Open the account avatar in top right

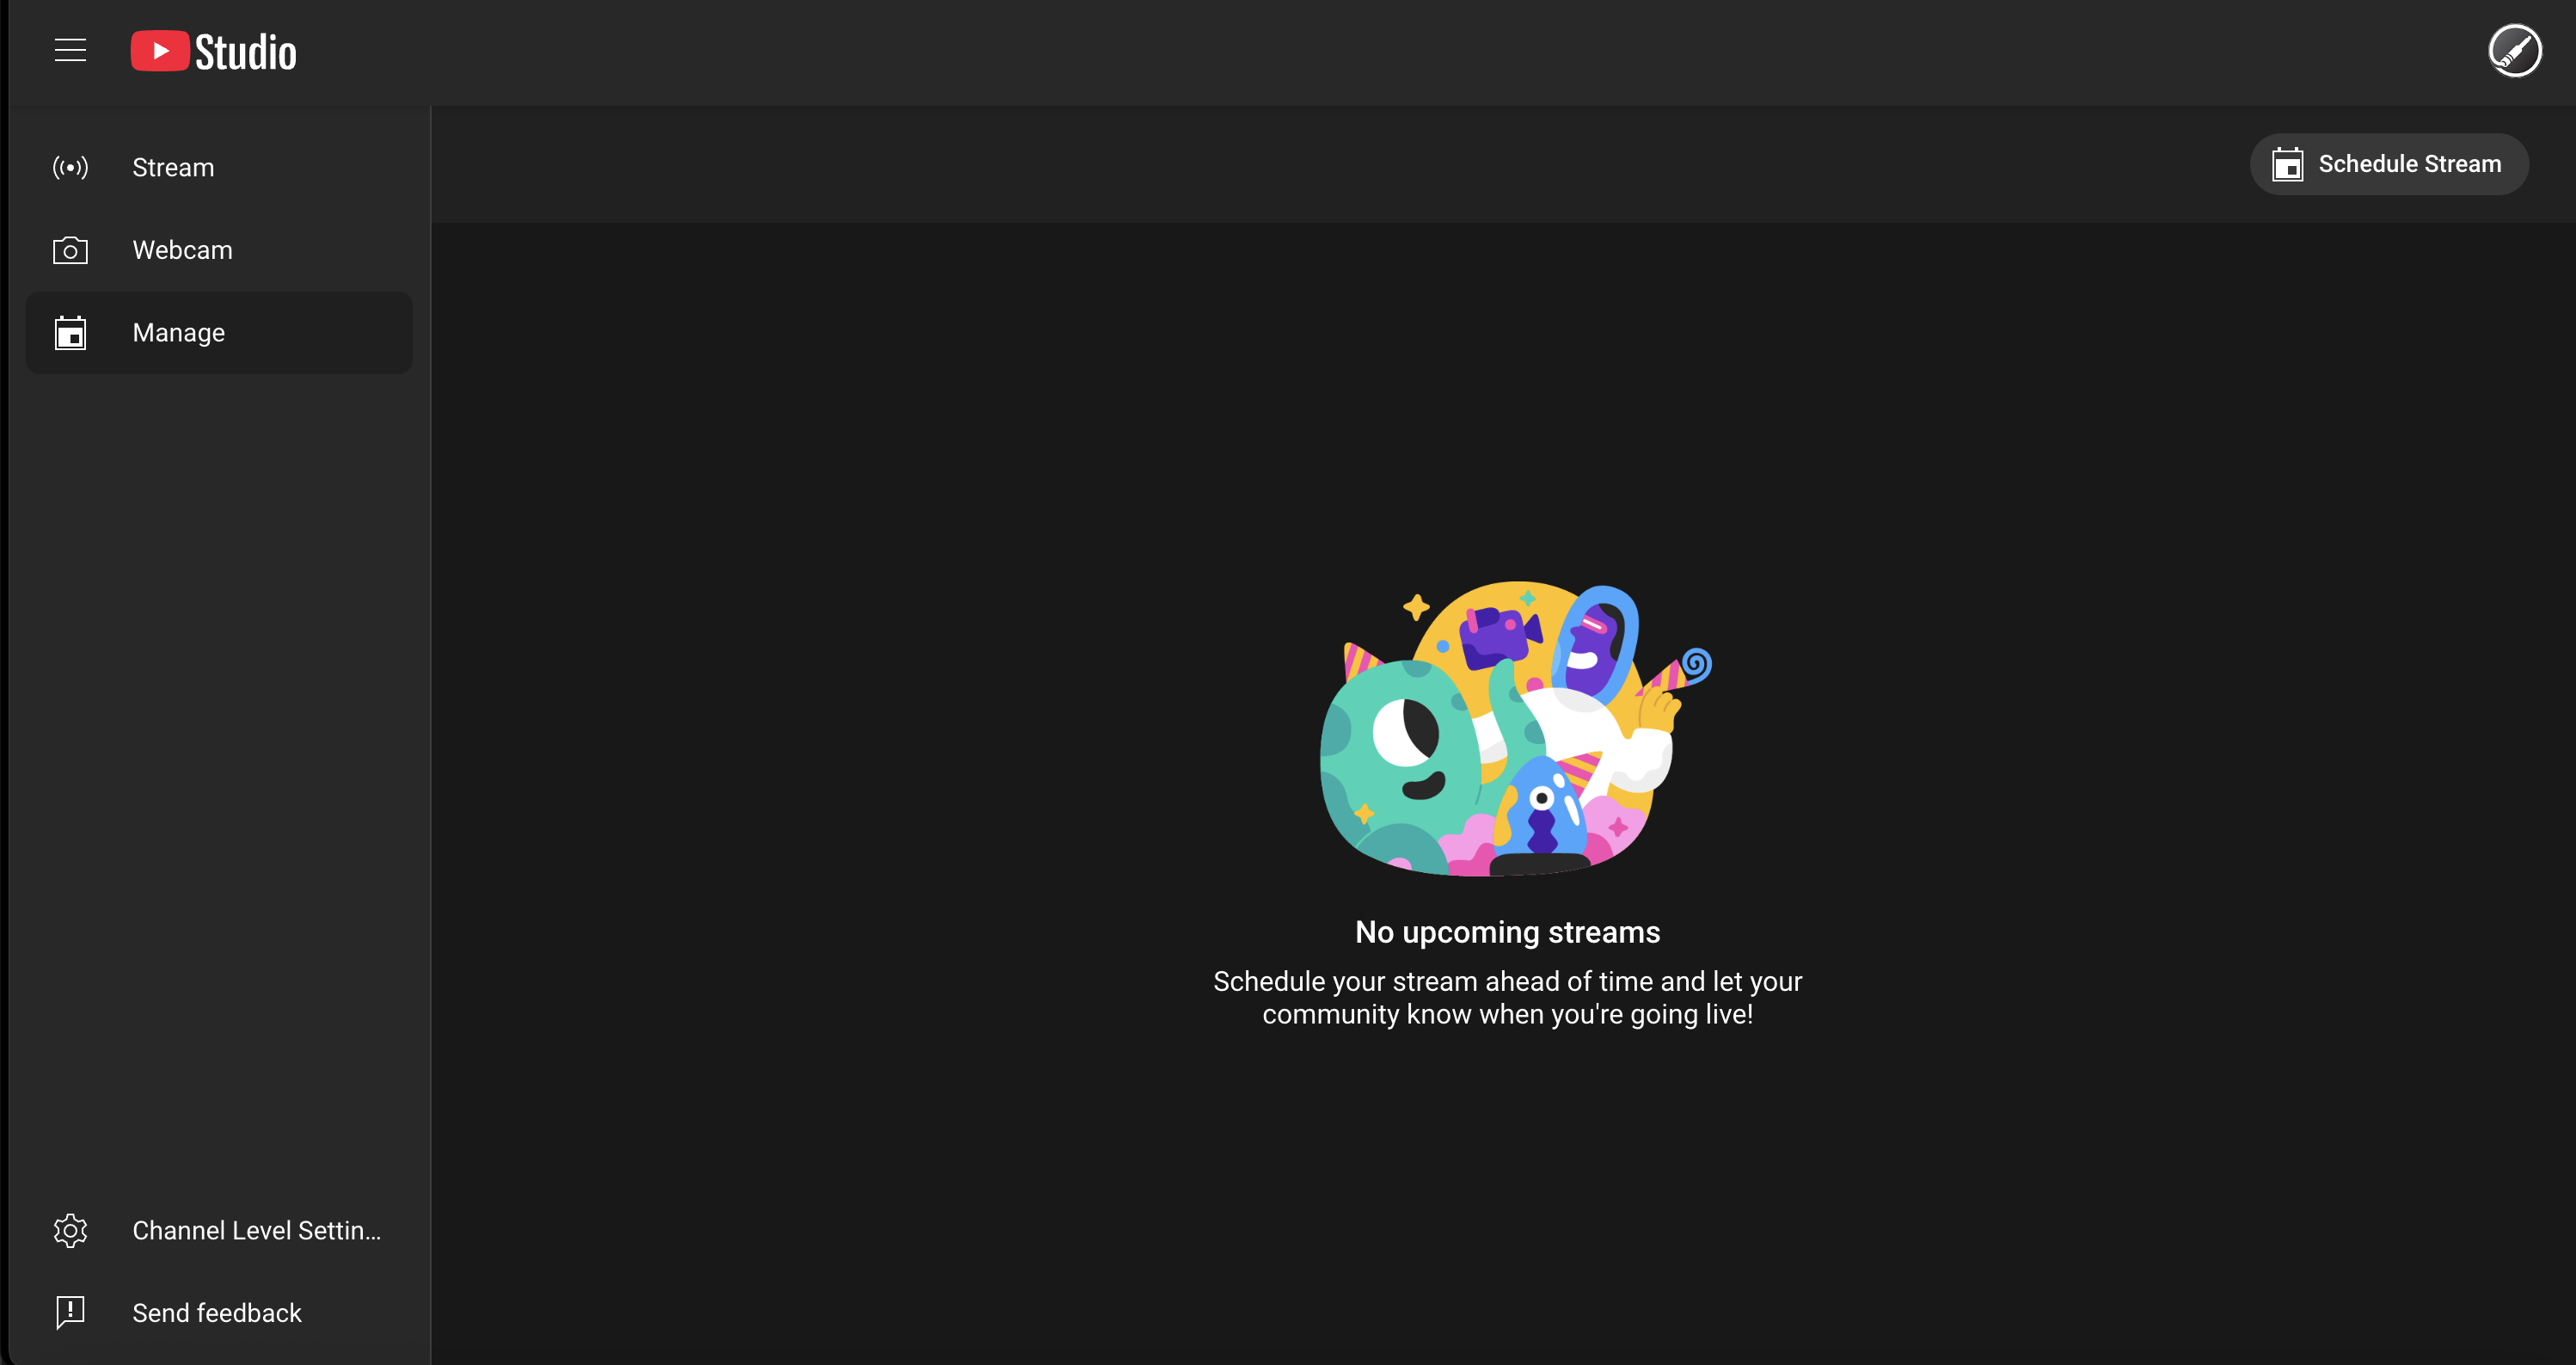click(x=2514, y=50)
